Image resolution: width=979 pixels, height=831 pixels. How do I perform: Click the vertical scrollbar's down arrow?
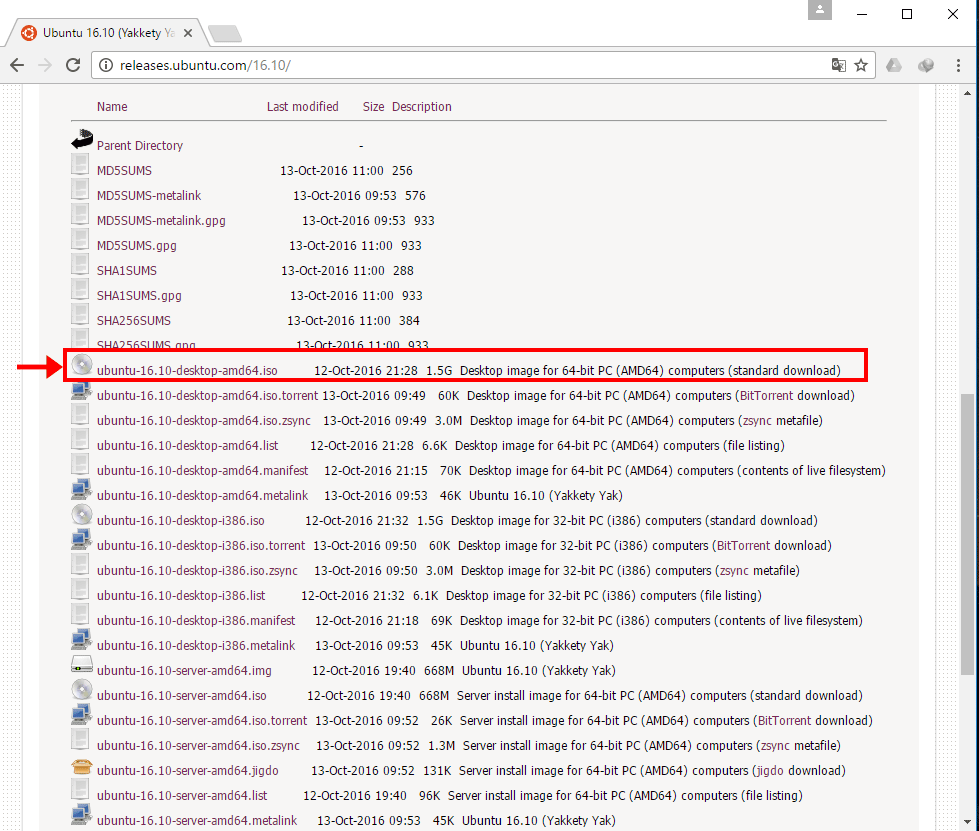[968, 822]
